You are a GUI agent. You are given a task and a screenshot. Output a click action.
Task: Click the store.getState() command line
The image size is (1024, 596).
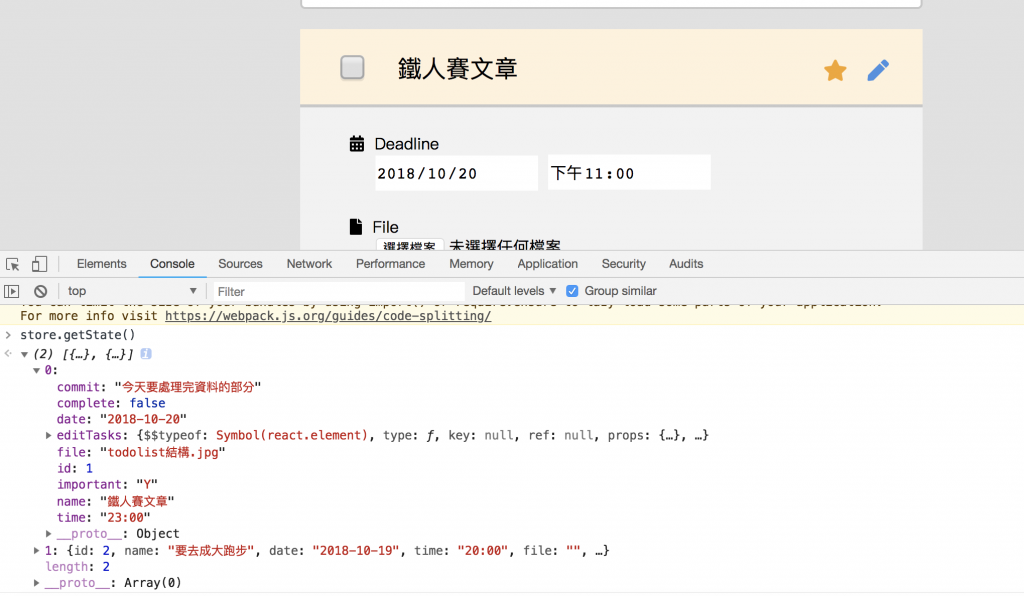pos(78,335)
